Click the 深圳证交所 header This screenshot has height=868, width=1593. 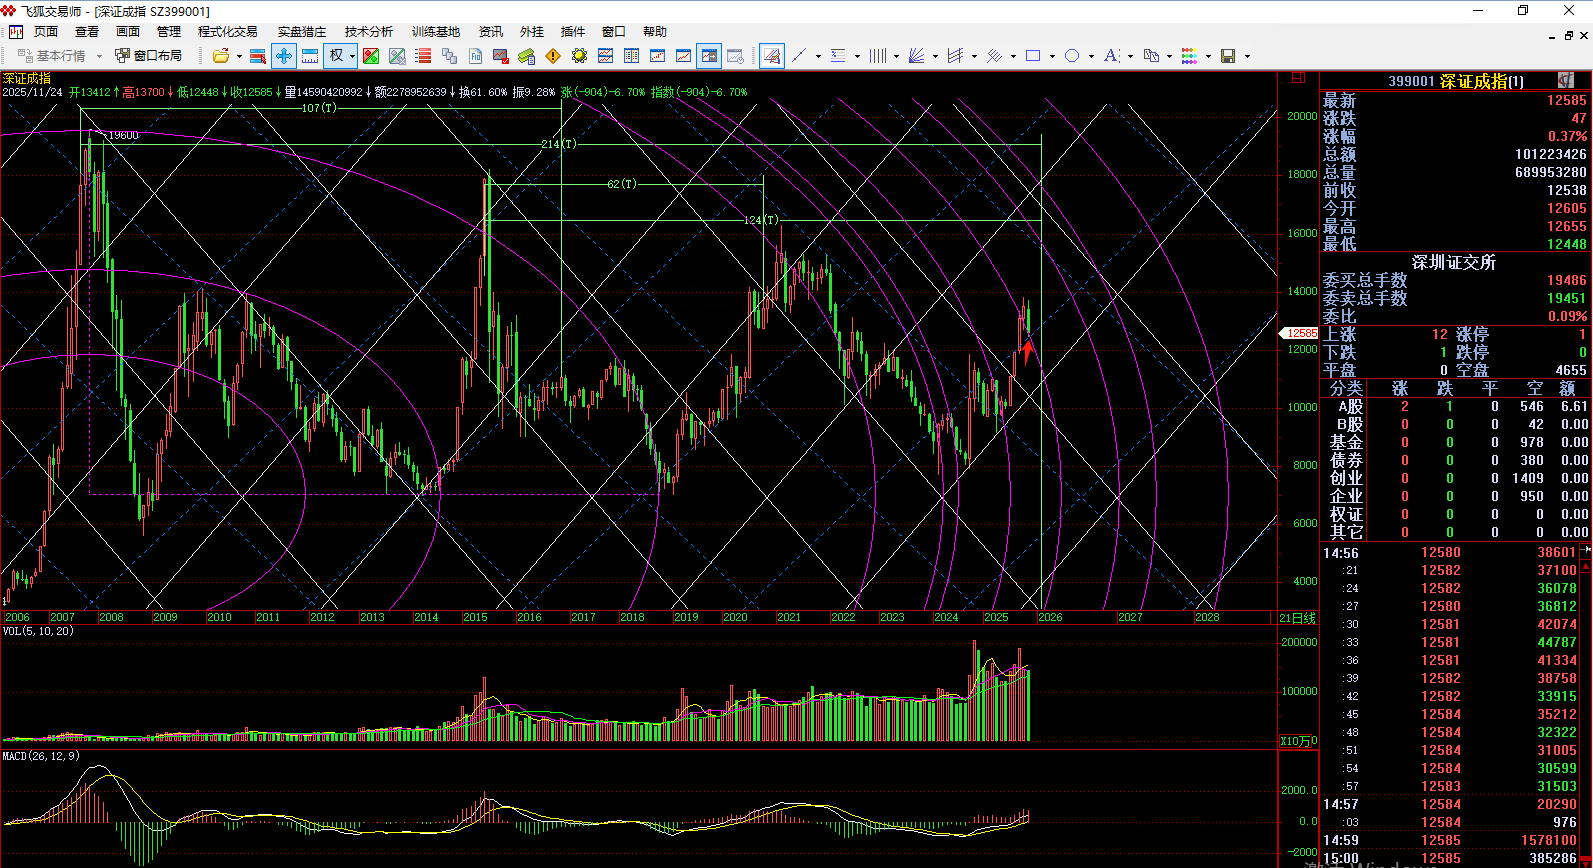click(x=1454, y=262)
